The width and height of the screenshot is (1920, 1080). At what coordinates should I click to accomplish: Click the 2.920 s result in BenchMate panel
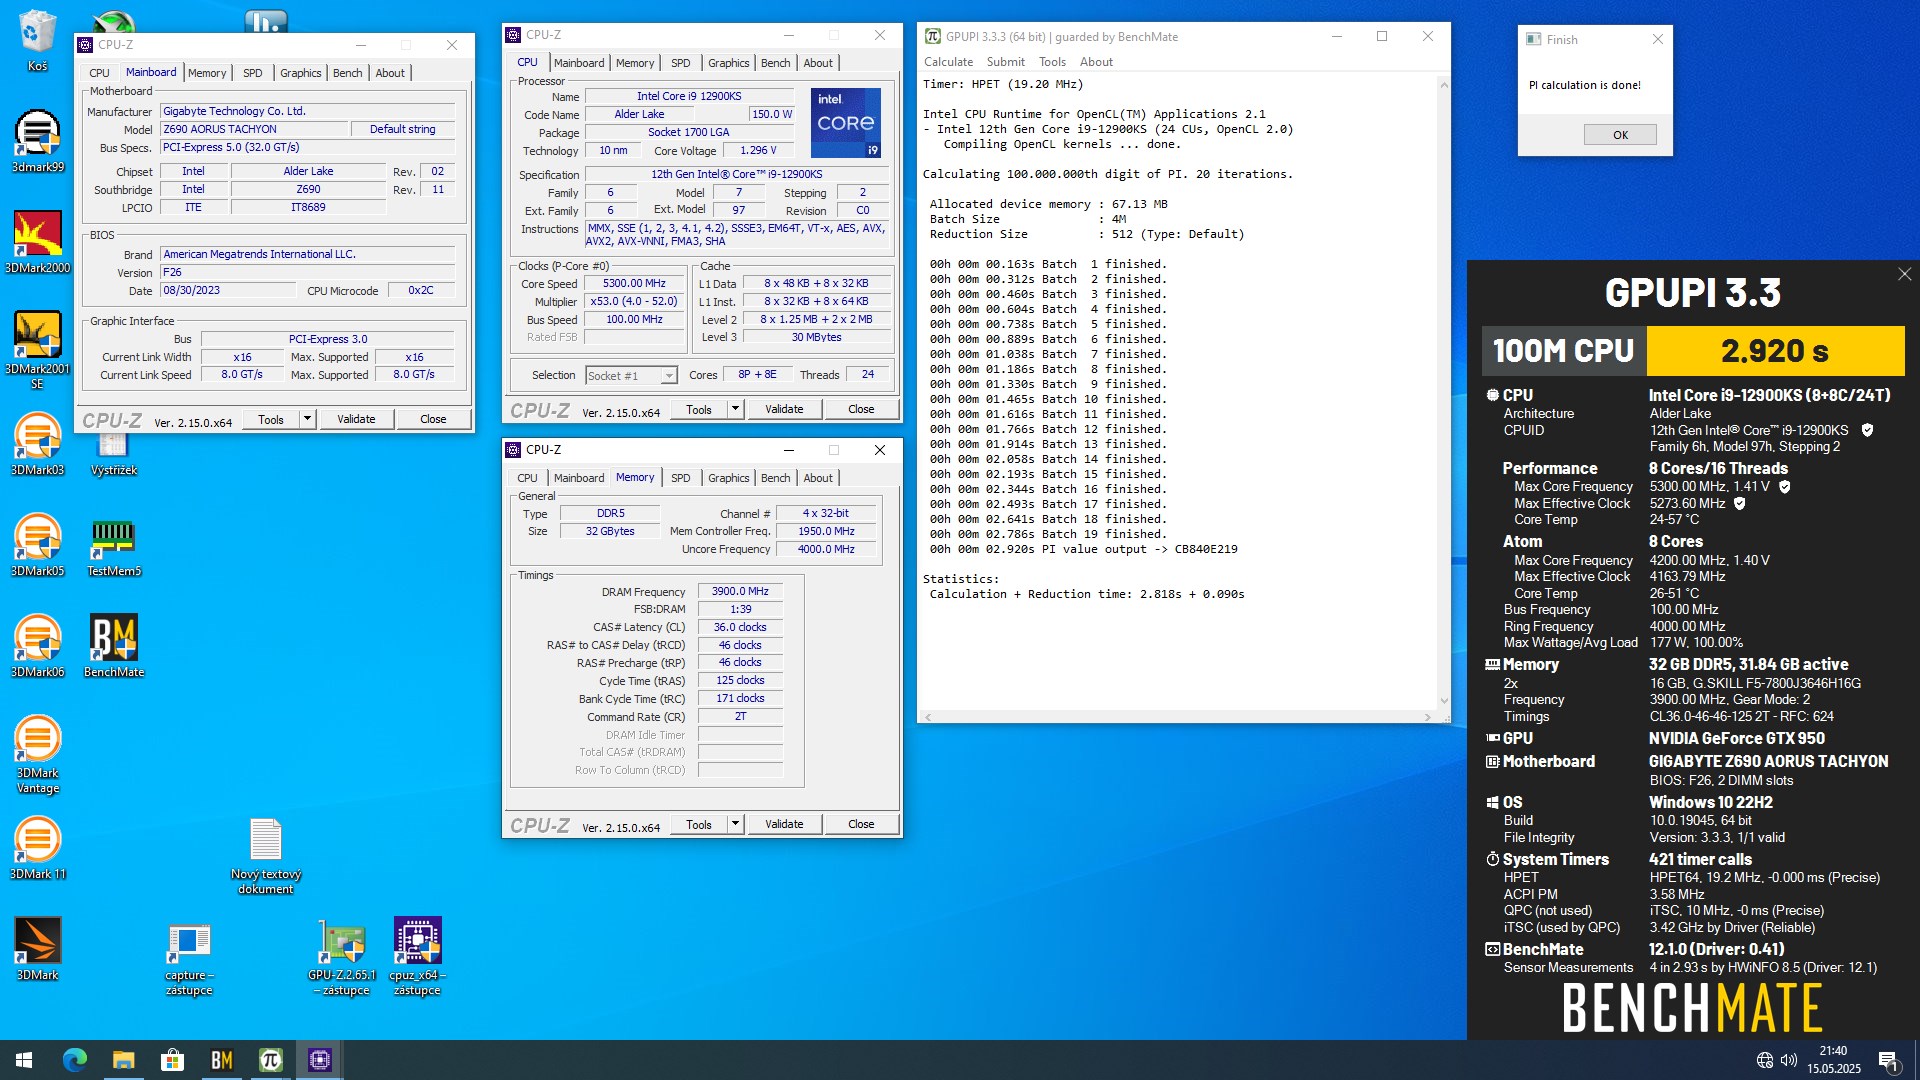coord(1775,351)
